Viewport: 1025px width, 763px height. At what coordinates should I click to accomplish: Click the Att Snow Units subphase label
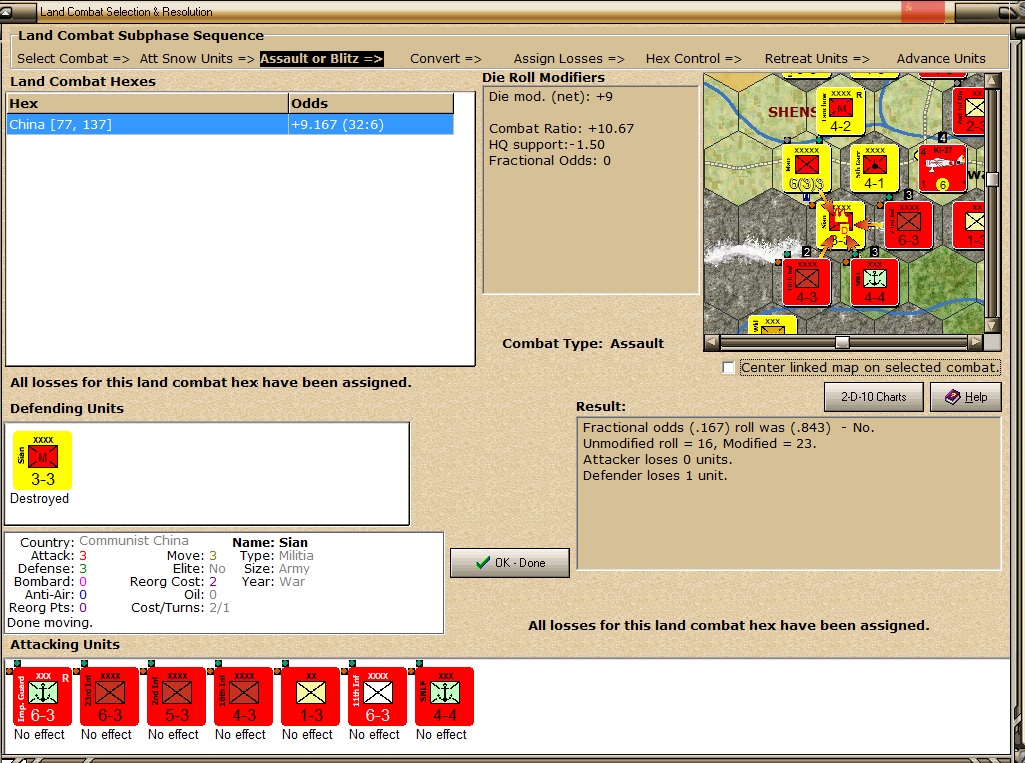197,58
